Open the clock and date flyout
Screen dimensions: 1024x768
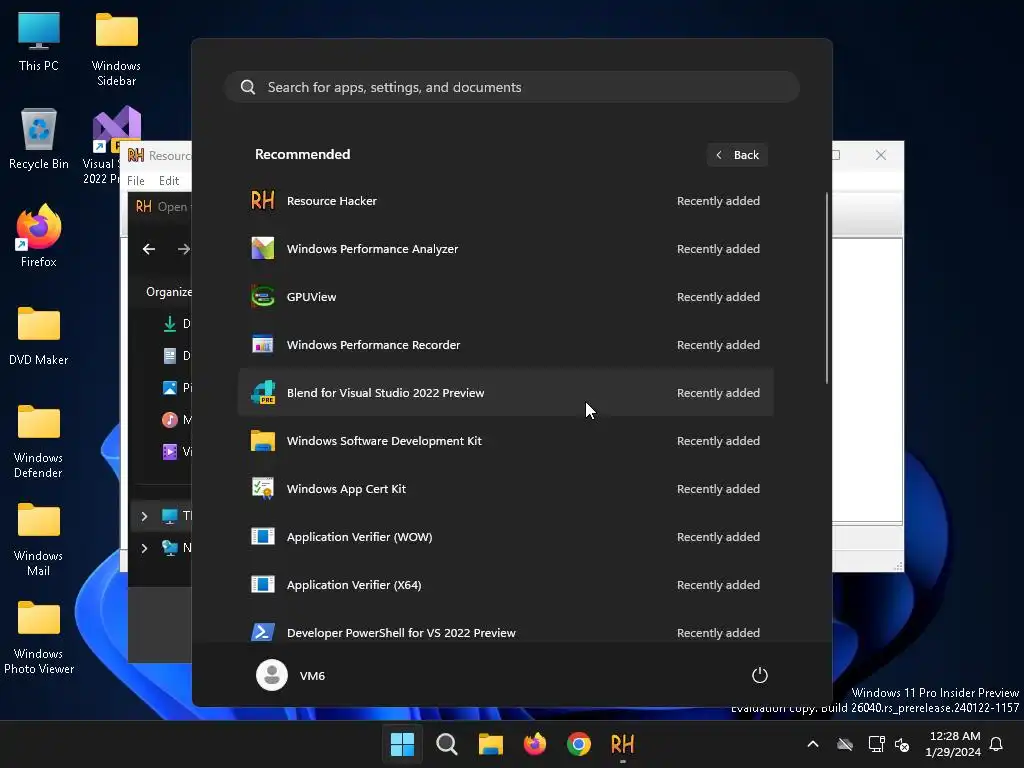[953, 744]
